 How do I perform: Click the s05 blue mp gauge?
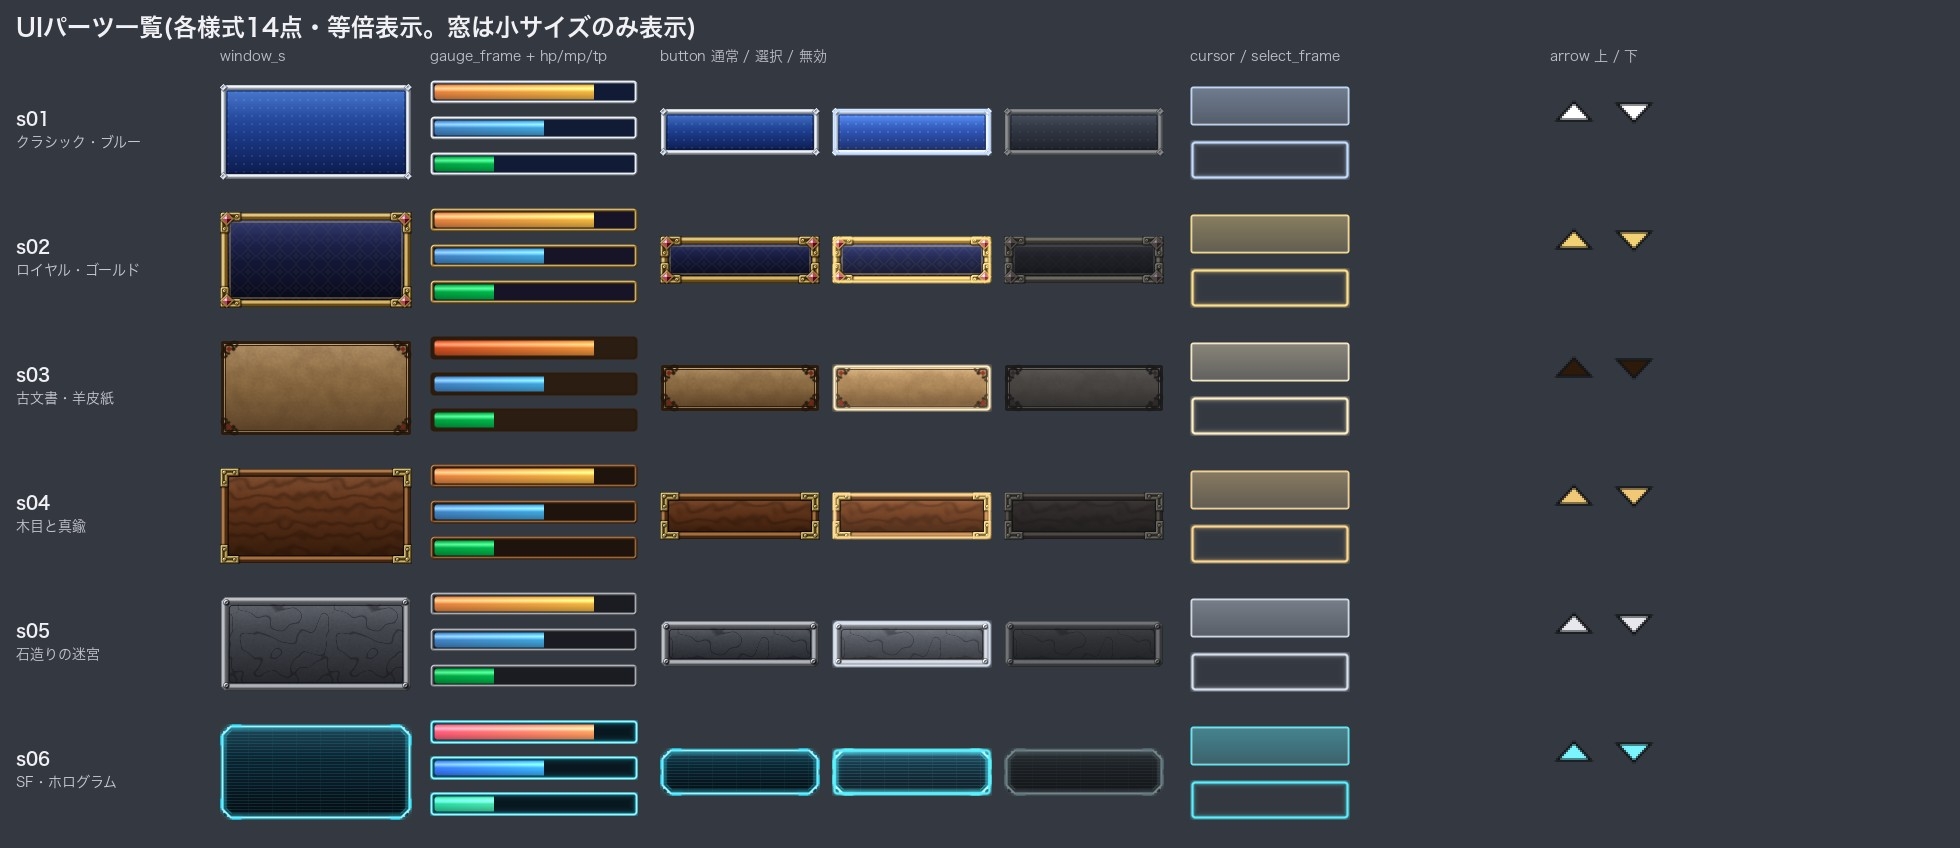click(x=534, y=640)
